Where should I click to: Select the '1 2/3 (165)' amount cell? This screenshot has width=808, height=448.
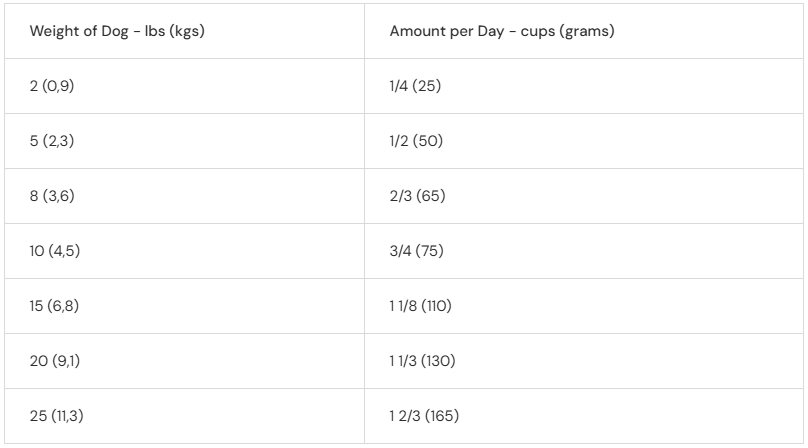(584, 416)
